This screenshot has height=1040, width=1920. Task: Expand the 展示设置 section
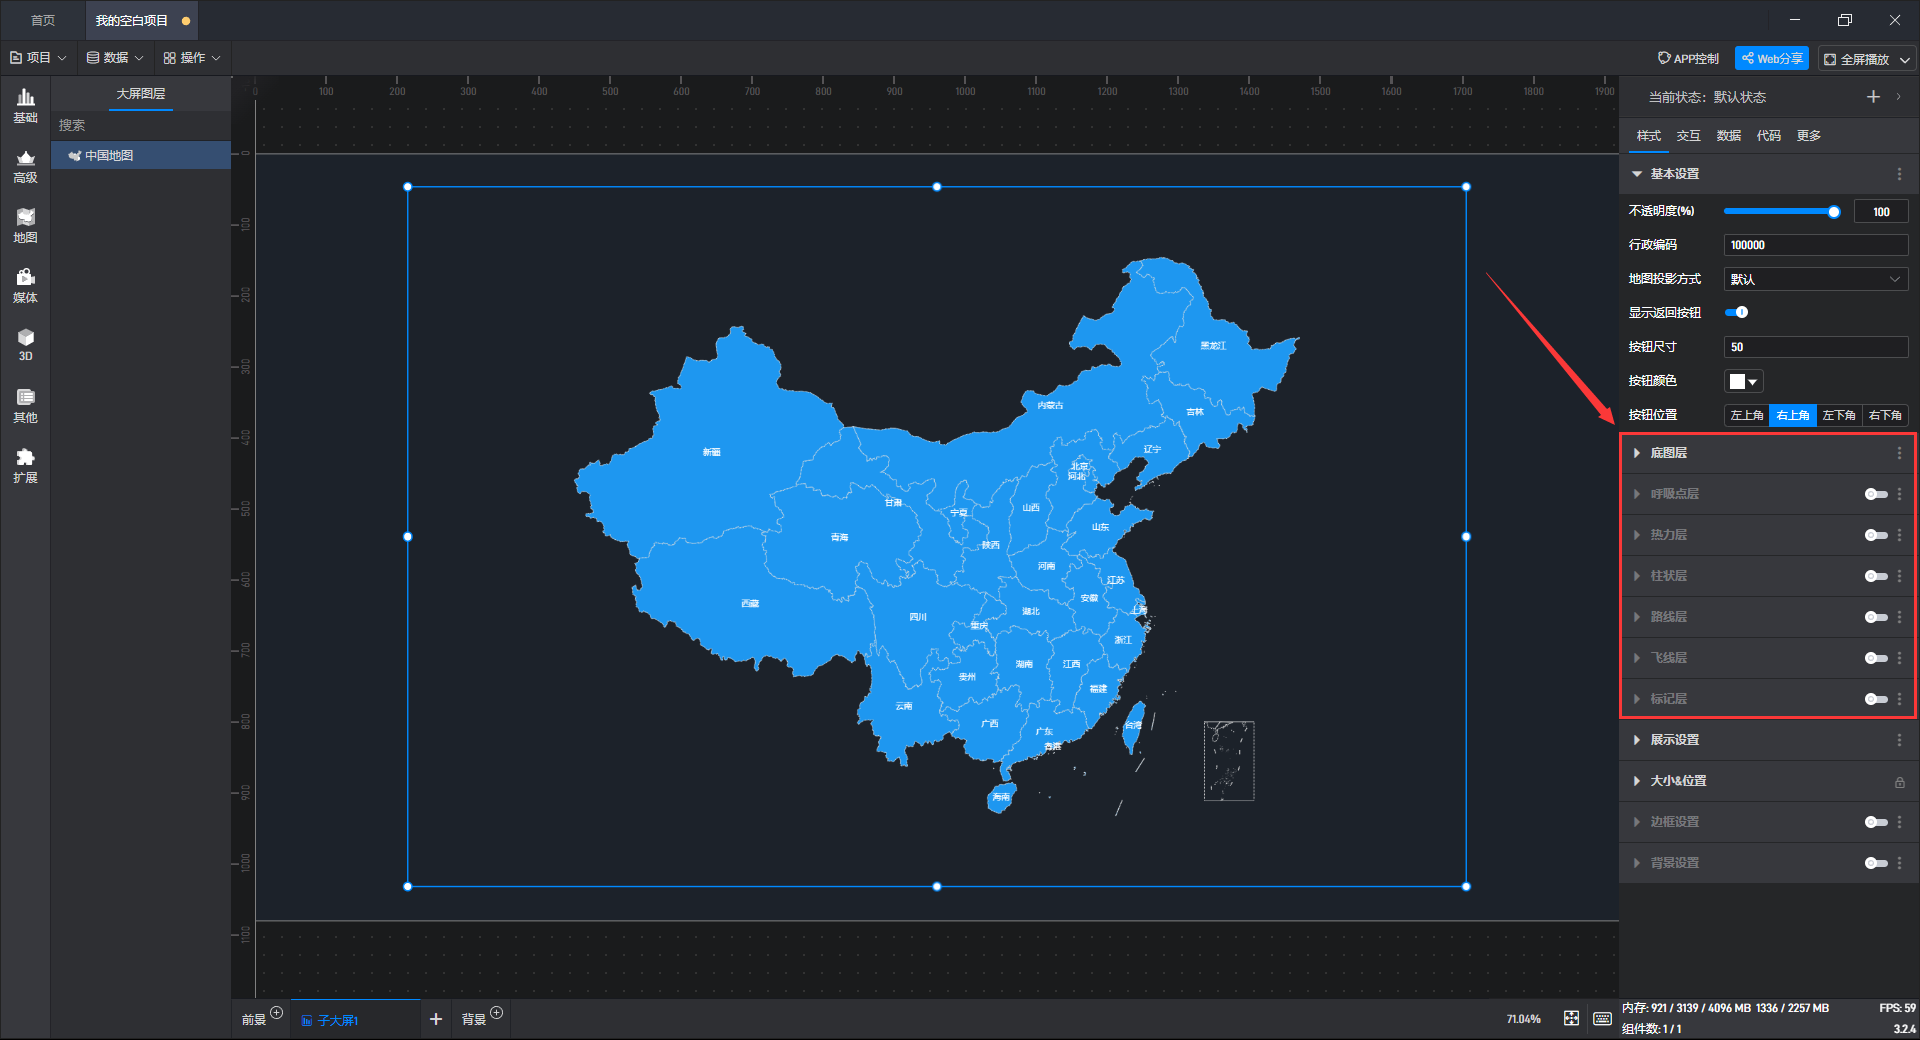1637,740
